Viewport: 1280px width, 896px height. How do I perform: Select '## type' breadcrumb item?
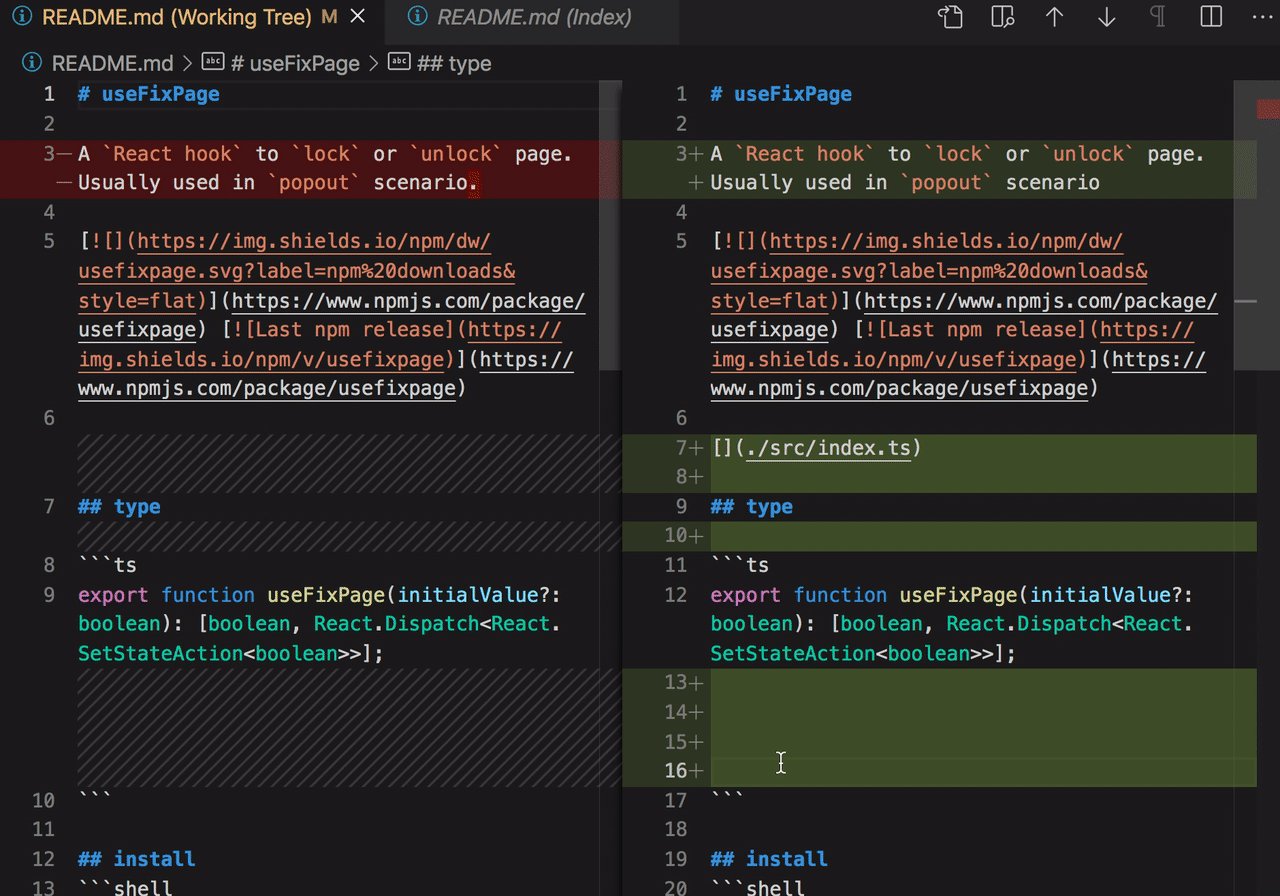[454, 63]
